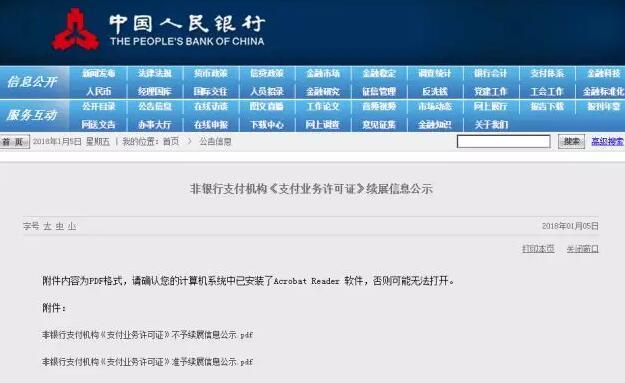
Task: Open 网上调查 page
Action: (x=323, y=125)
